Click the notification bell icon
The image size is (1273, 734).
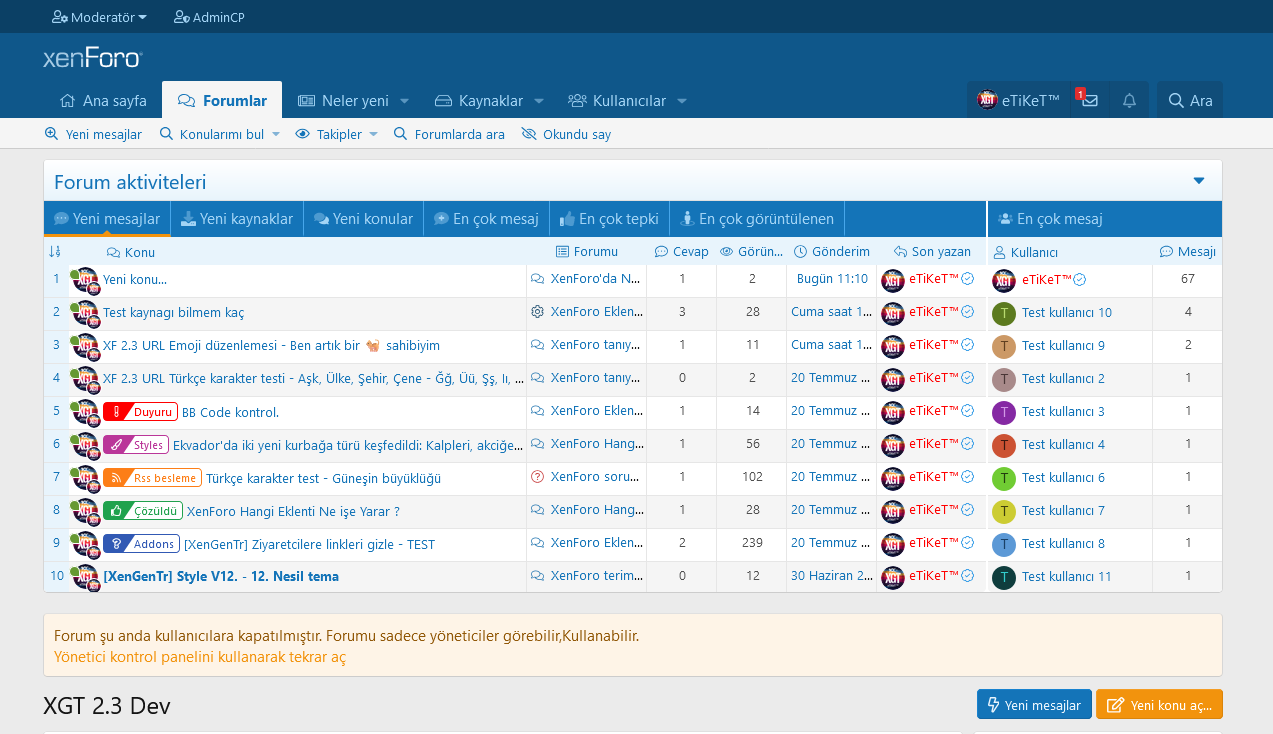[x=1129, y=101]
